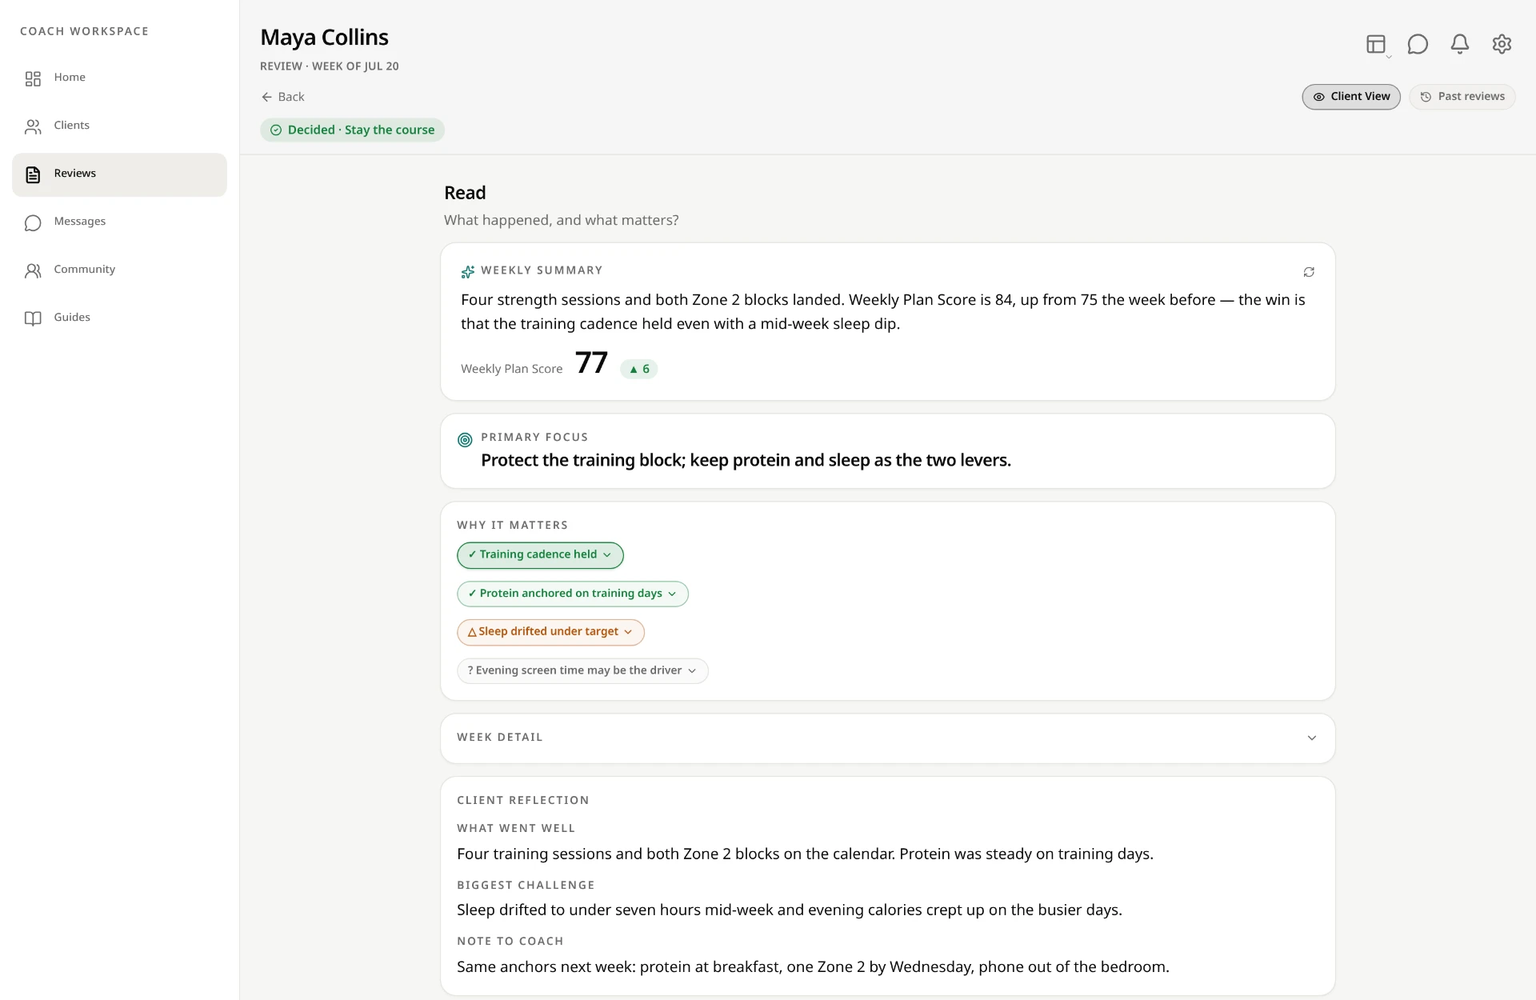Click the Primary Focus target icon

pos(465,440)
